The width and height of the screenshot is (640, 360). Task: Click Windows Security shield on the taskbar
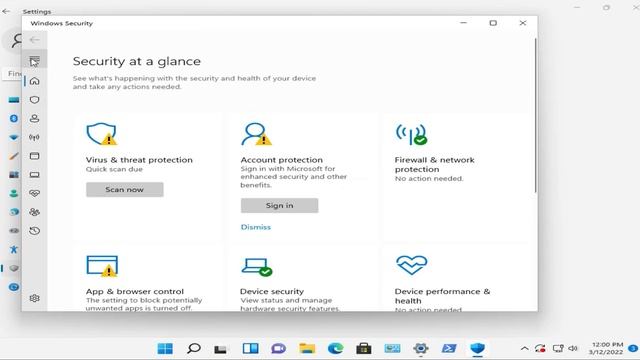(477, 348)
